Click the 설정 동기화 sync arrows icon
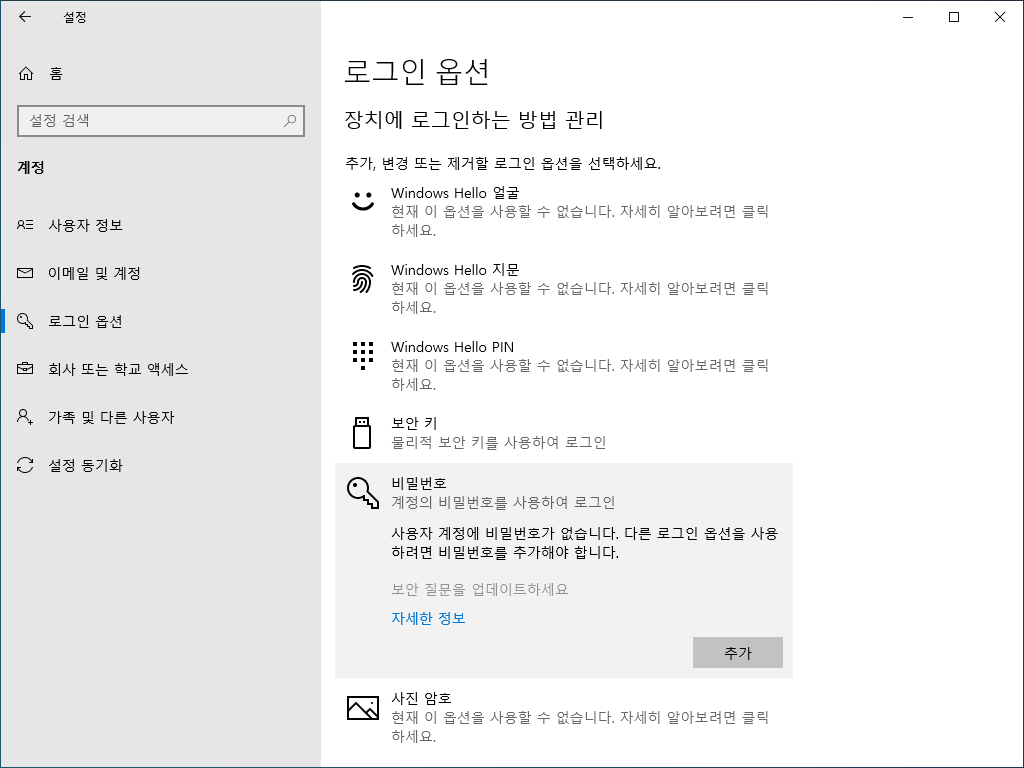 coord(25,465)
